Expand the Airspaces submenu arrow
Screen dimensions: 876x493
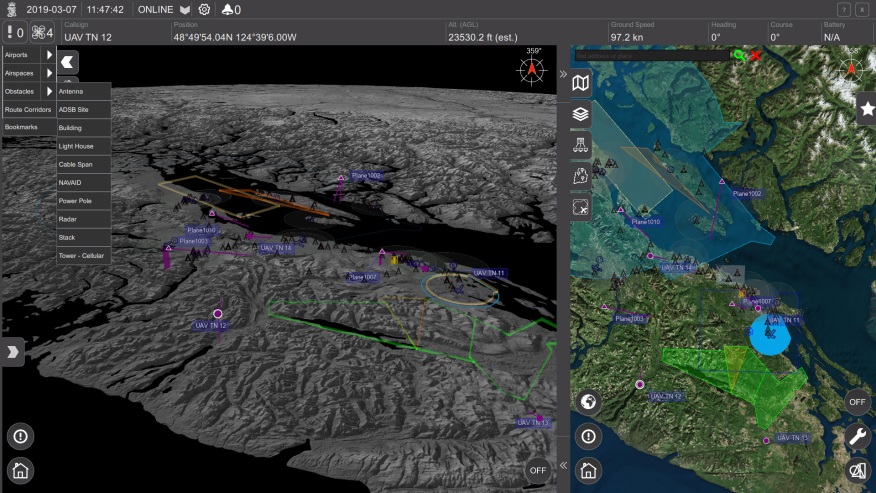coord(49,73)
